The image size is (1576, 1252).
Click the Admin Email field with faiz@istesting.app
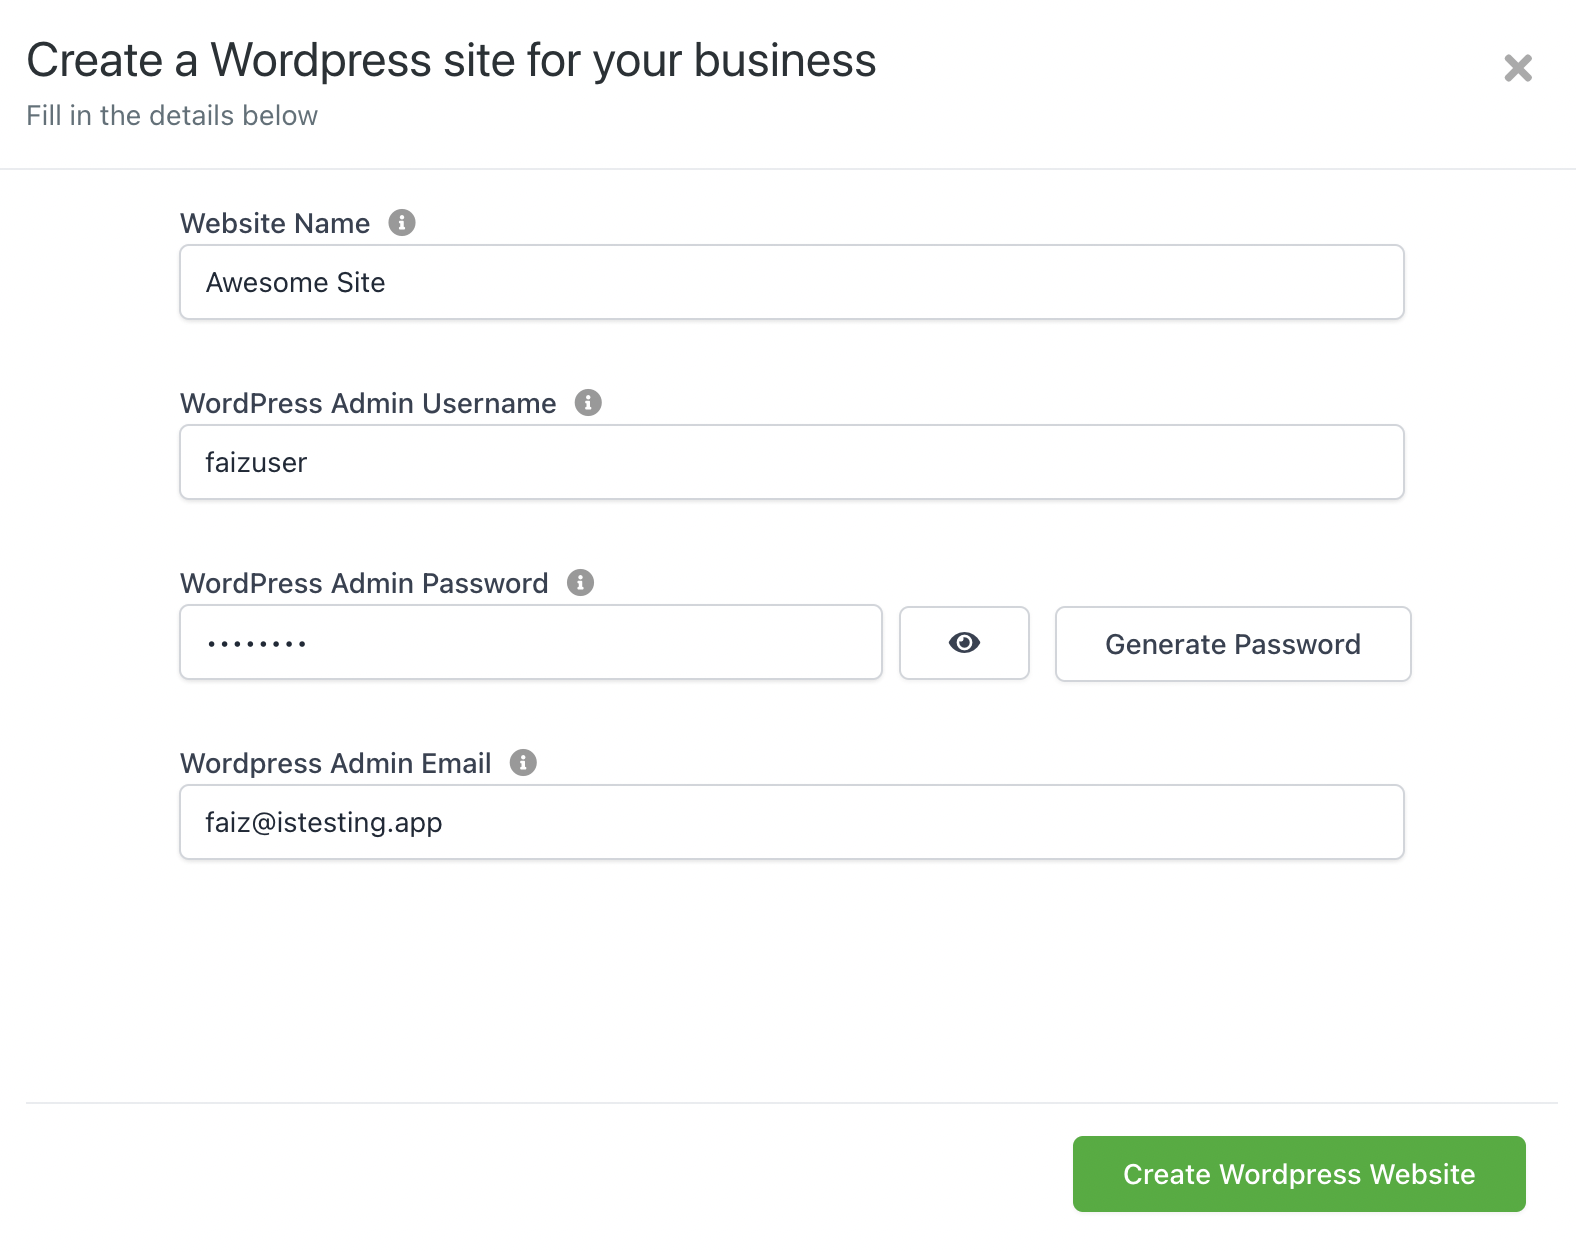tap(791, 822)
